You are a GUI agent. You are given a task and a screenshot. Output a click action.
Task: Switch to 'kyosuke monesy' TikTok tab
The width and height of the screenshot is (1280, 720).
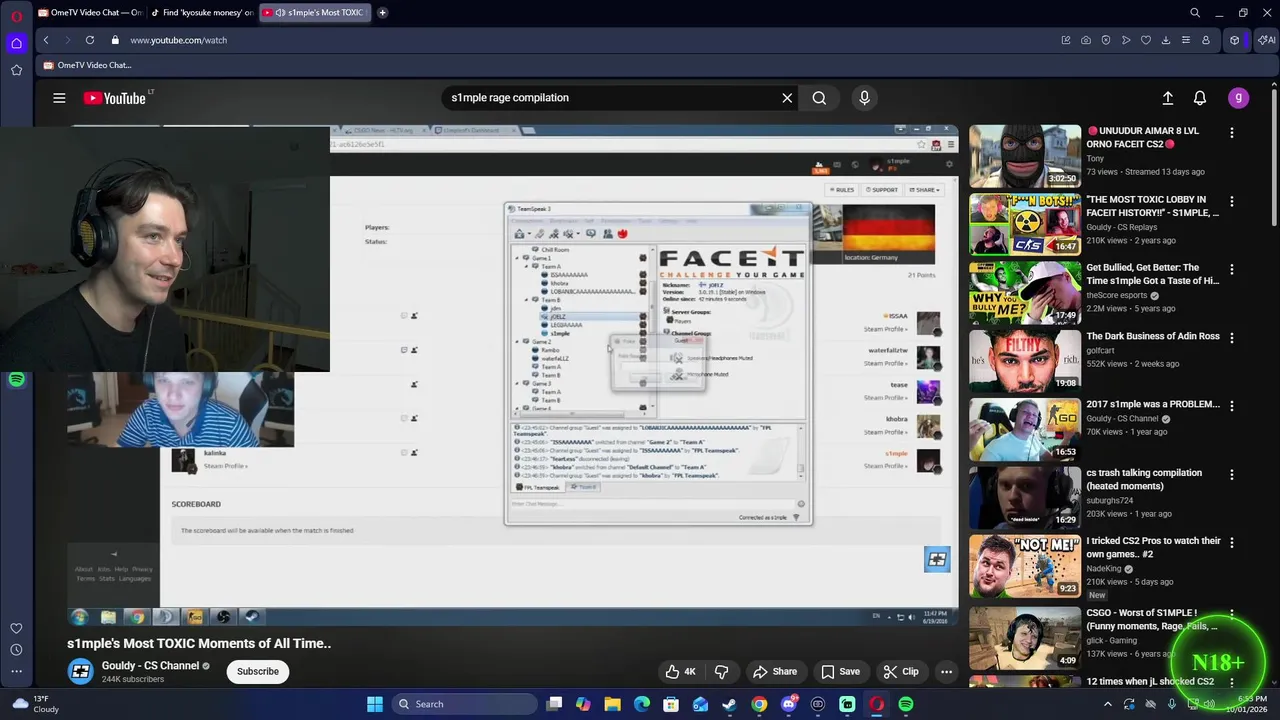pos(202,13)
